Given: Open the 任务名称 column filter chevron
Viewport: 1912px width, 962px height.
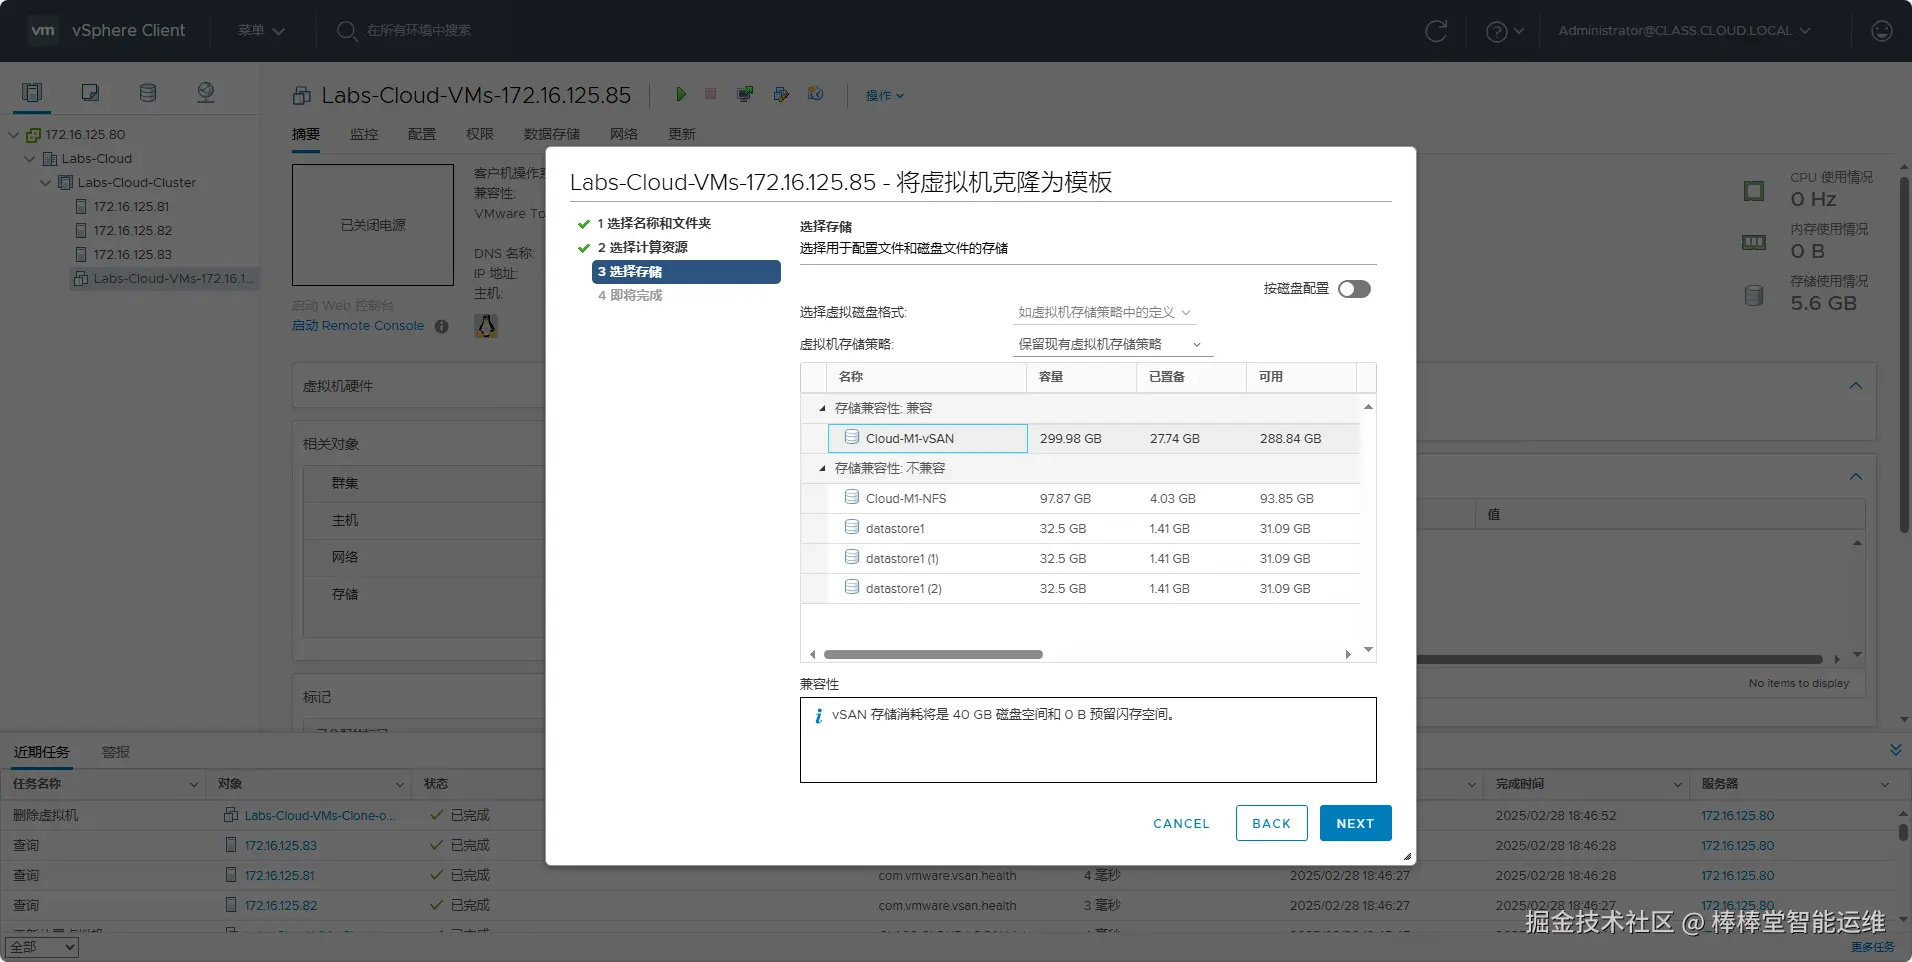Looking at the screenshot, I should coord(194,785).
